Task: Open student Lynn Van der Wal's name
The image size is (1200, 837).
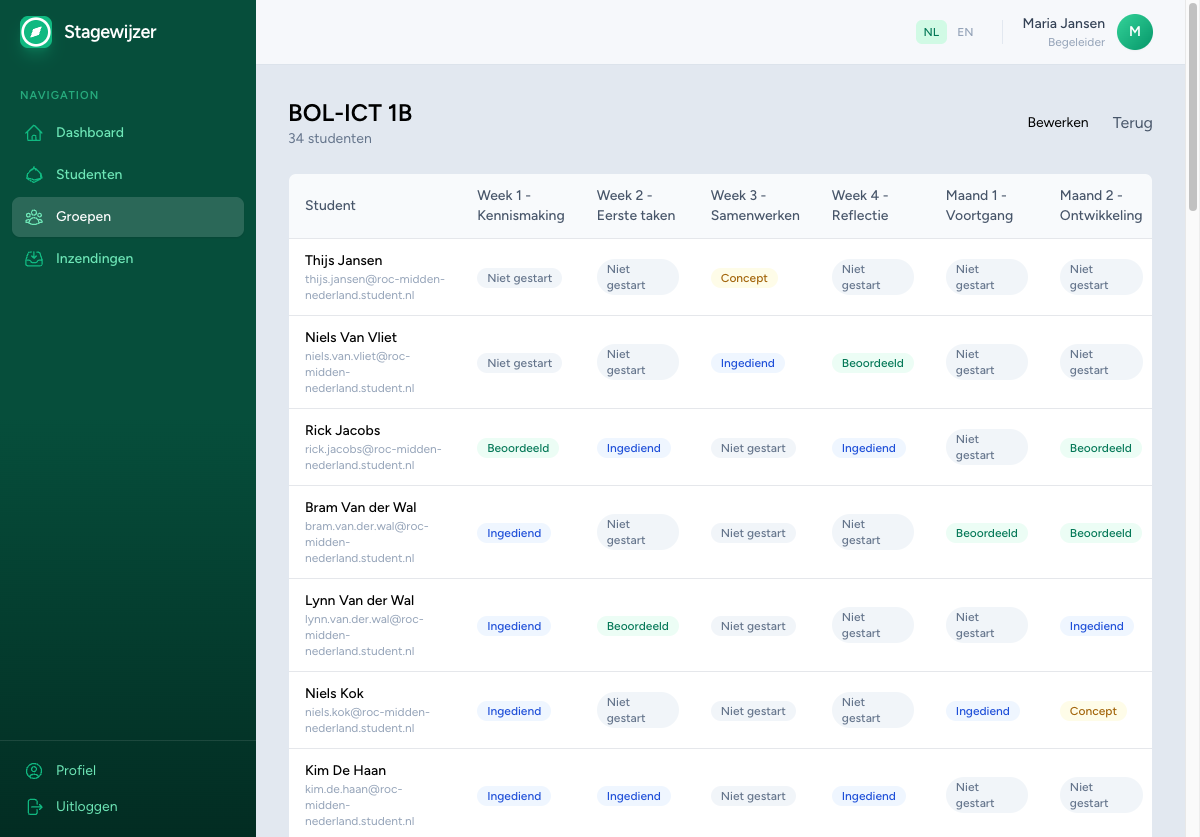Action: (x=359, y=600)
